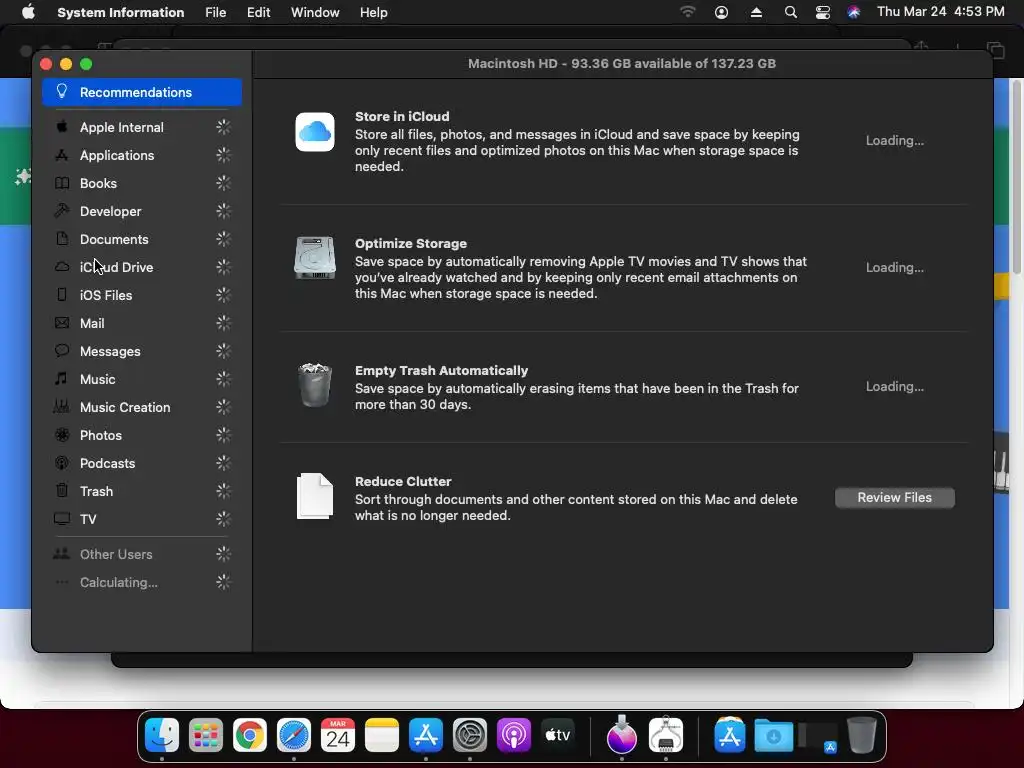Open the TV display icon in the sidebar
Screen dimensions: 1024x768
[62, 519]
